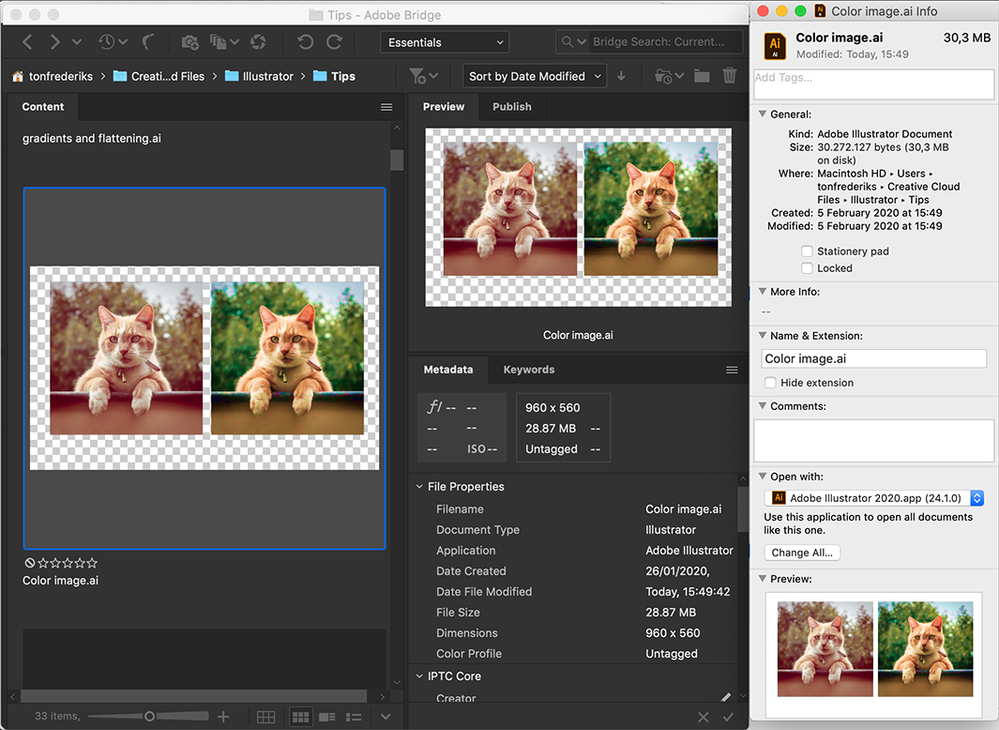Open the Essentials workspace dropdown
Viewport: 999px width, 730px height.
click(445, 42)
